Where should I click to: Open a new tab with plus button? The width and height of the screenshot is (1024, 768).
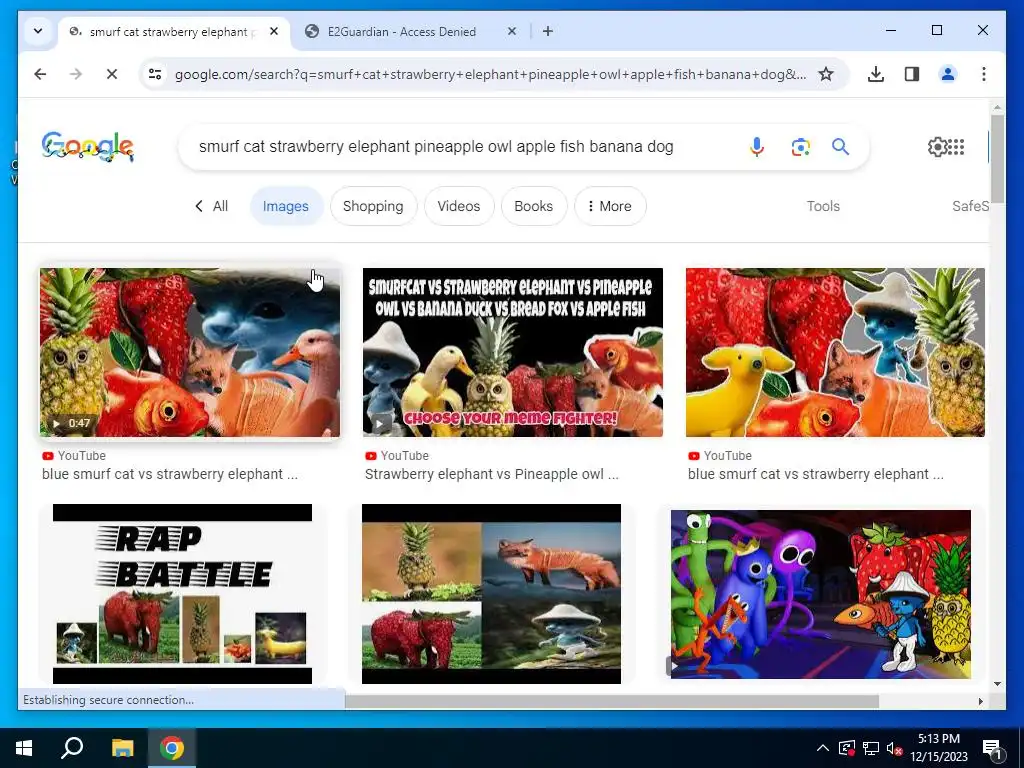click(x=547, y=31)
